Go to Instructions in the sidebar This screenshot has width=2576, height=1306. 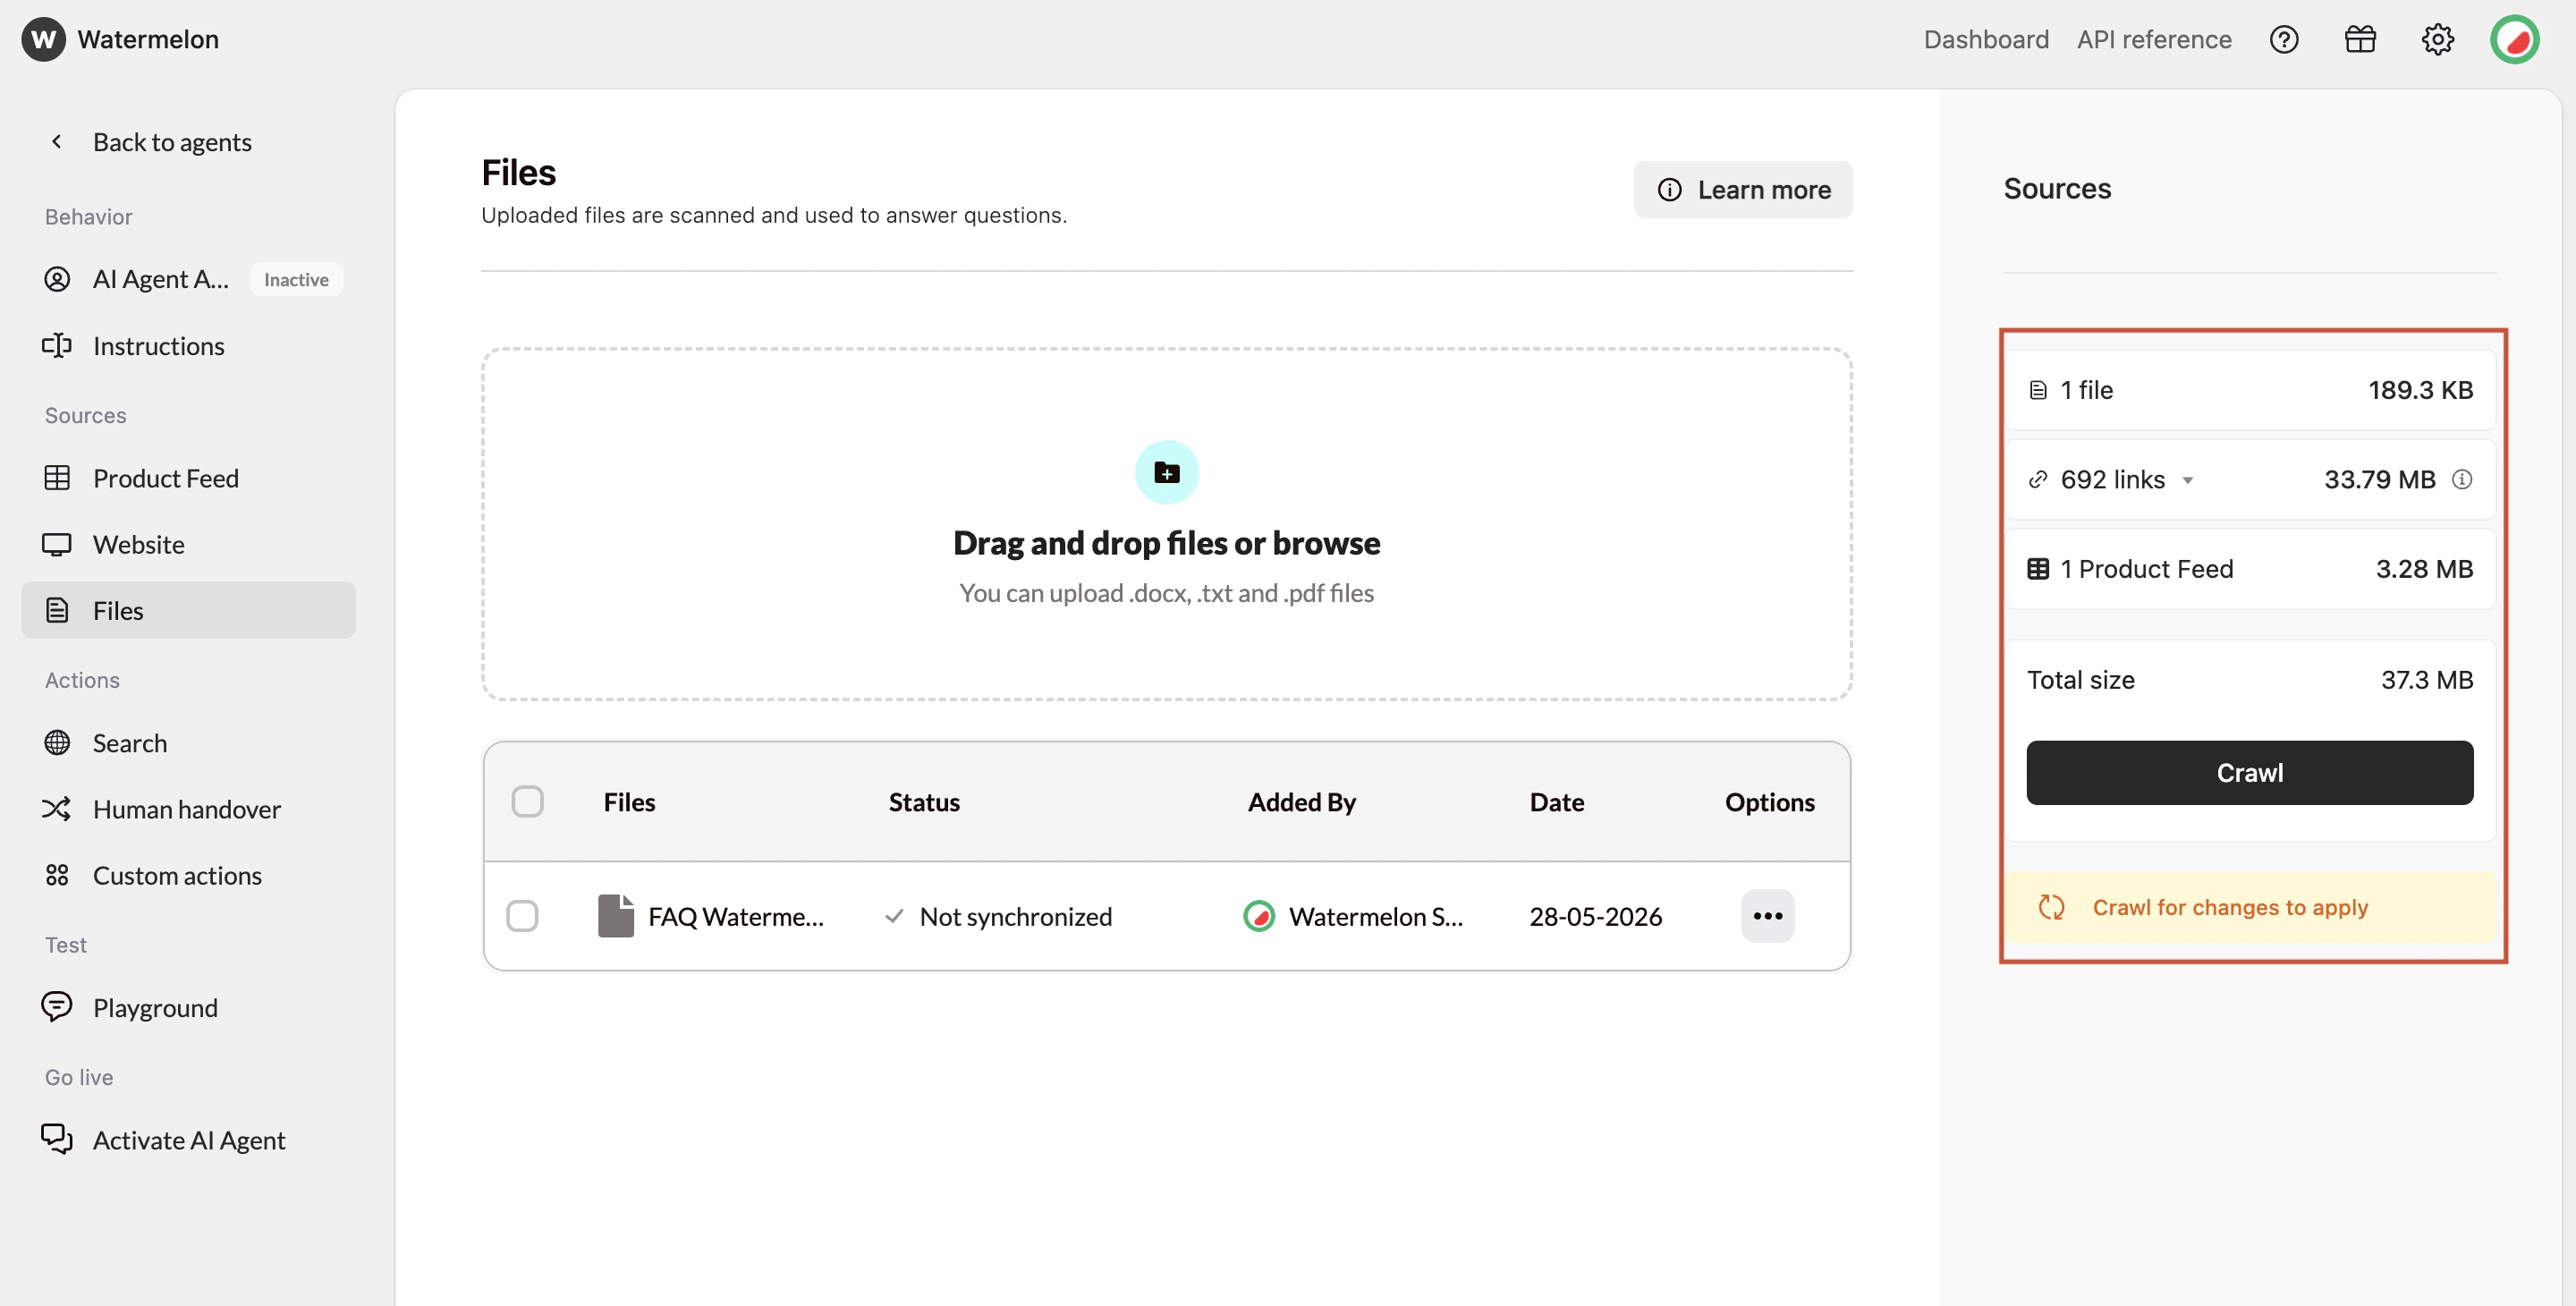click(189, 346)
